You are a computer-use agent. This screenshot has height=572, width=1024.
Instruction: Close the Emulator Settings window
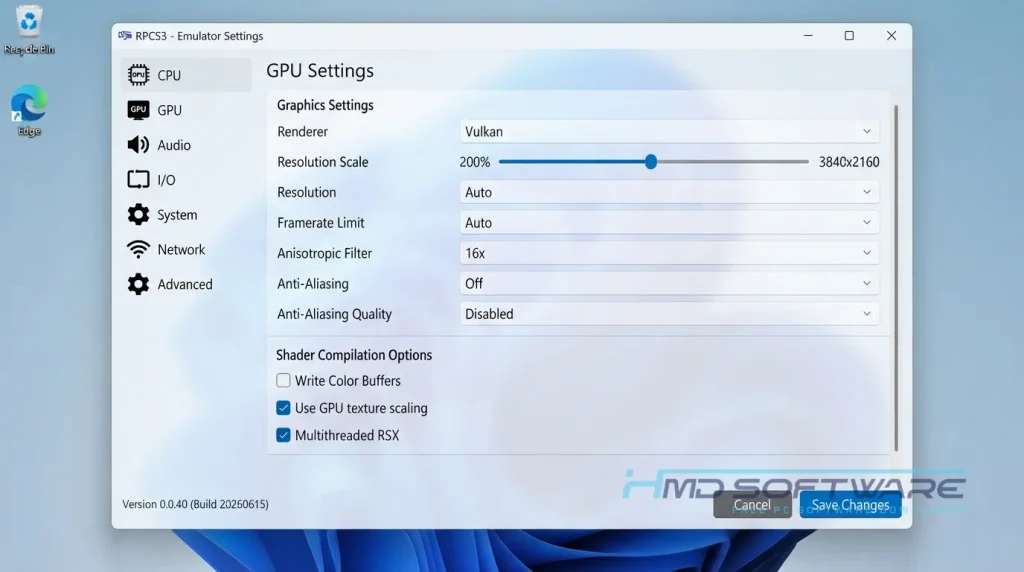[x=891, y=36]
